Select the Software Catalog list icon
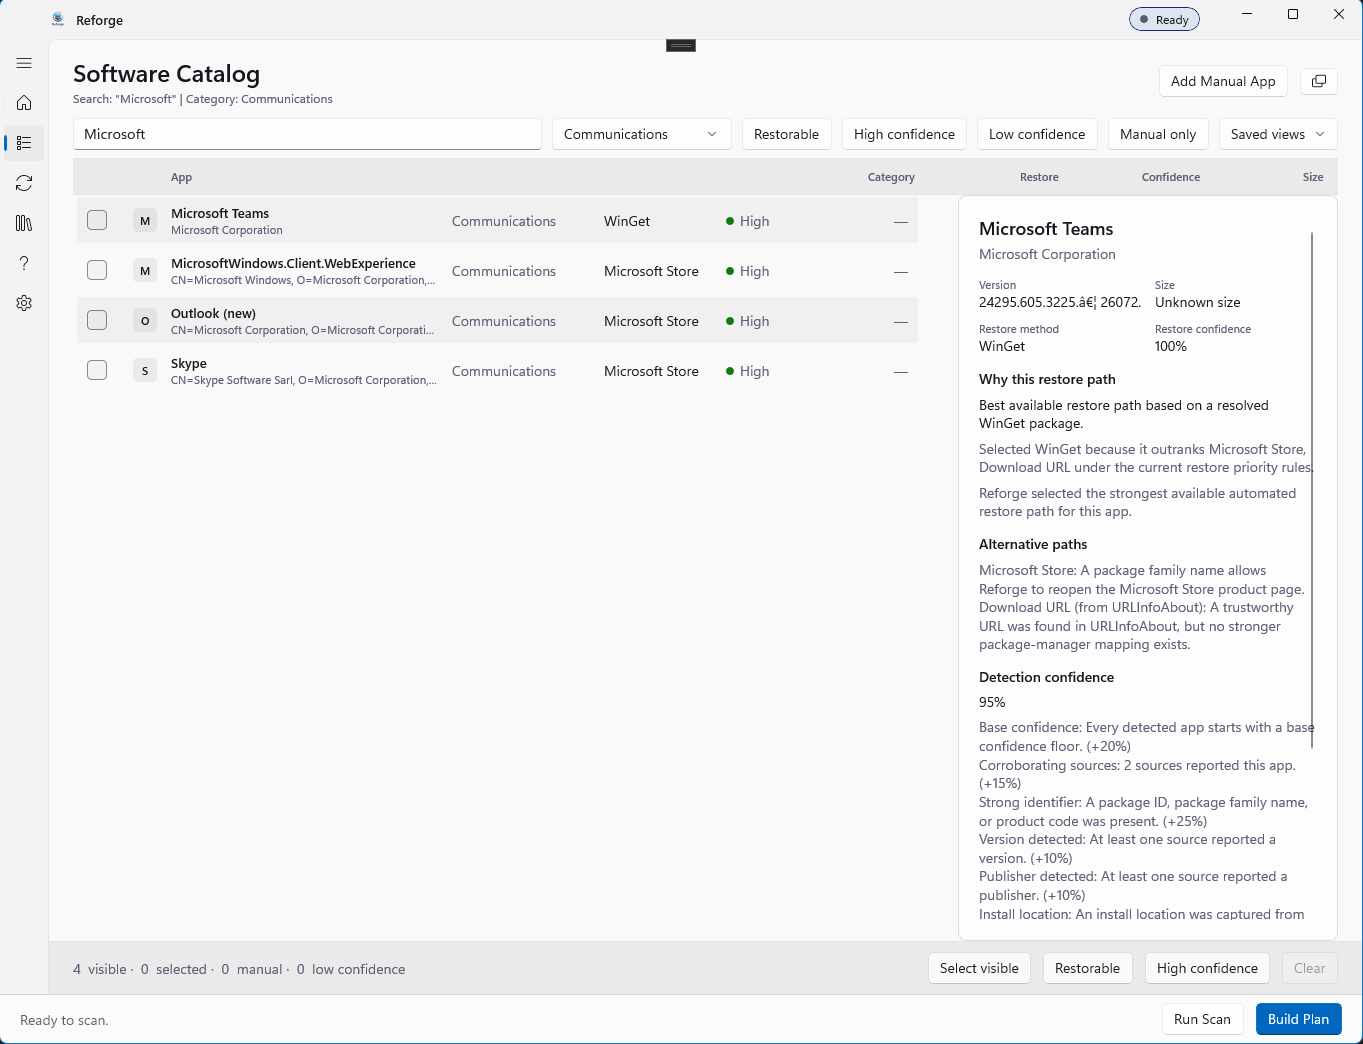The width and height of the screenshot is (1363, 1044). 24,143
